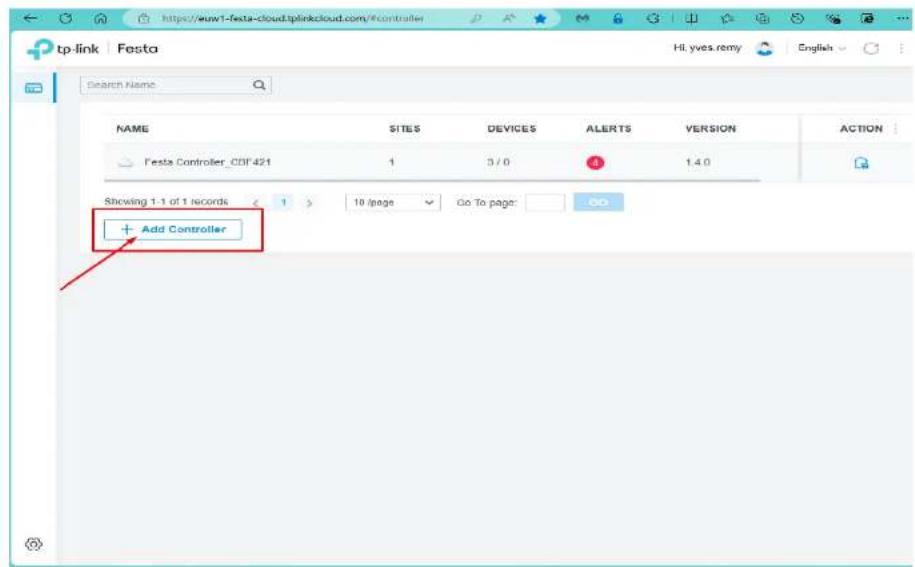915x567 pixels.
Task: Expand the 10 /page dropdown
Action: tap(393, 202)
